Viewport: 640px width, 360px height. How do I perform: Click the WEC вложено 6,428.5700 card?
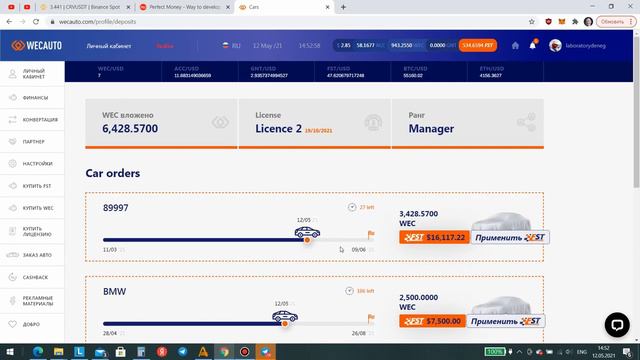tap(161, 123)
